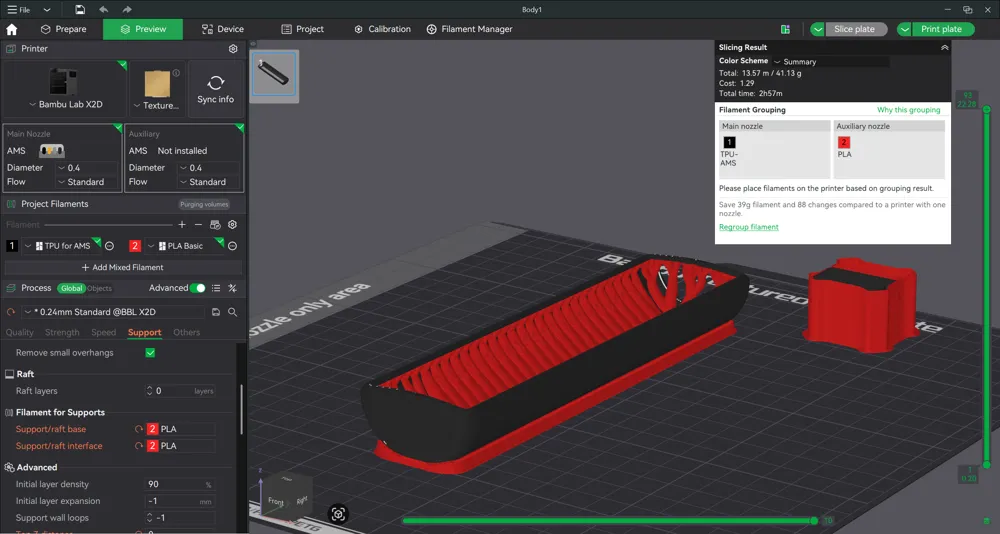Undo the last action
This screenshot has height=534, width=1000.
click(103, 10)
